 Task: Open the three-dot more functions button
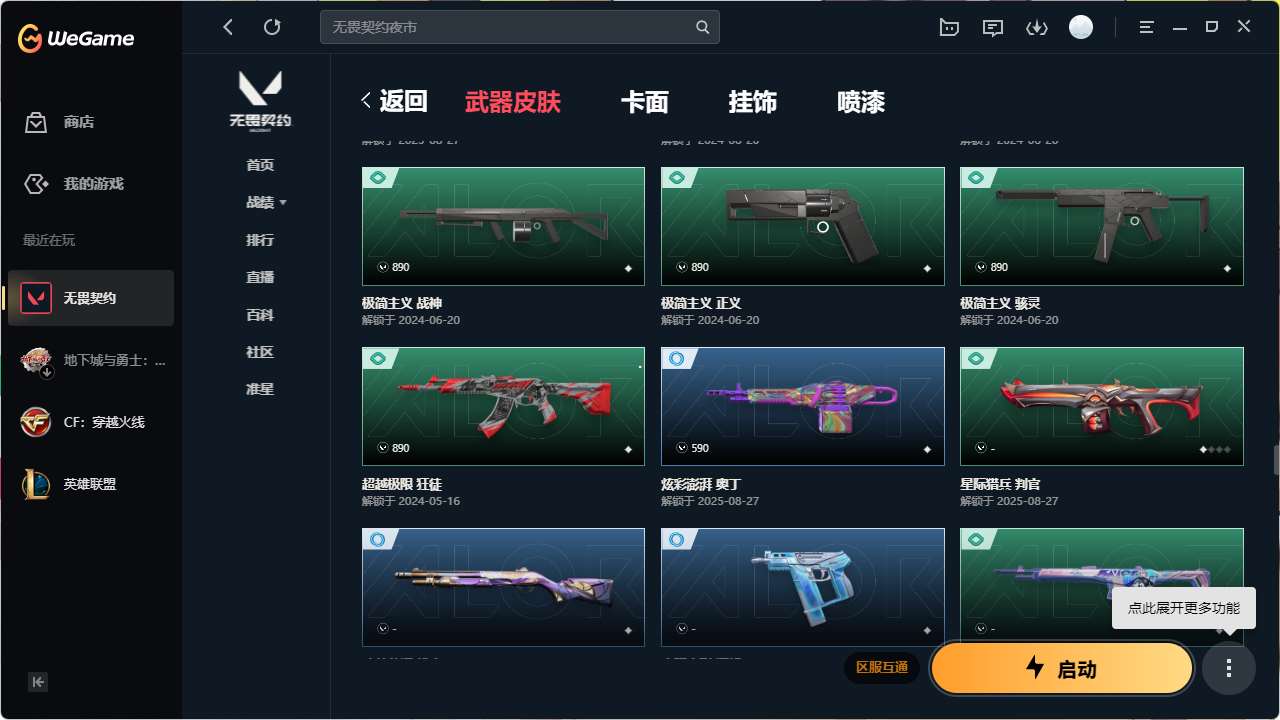point(1229,667)
